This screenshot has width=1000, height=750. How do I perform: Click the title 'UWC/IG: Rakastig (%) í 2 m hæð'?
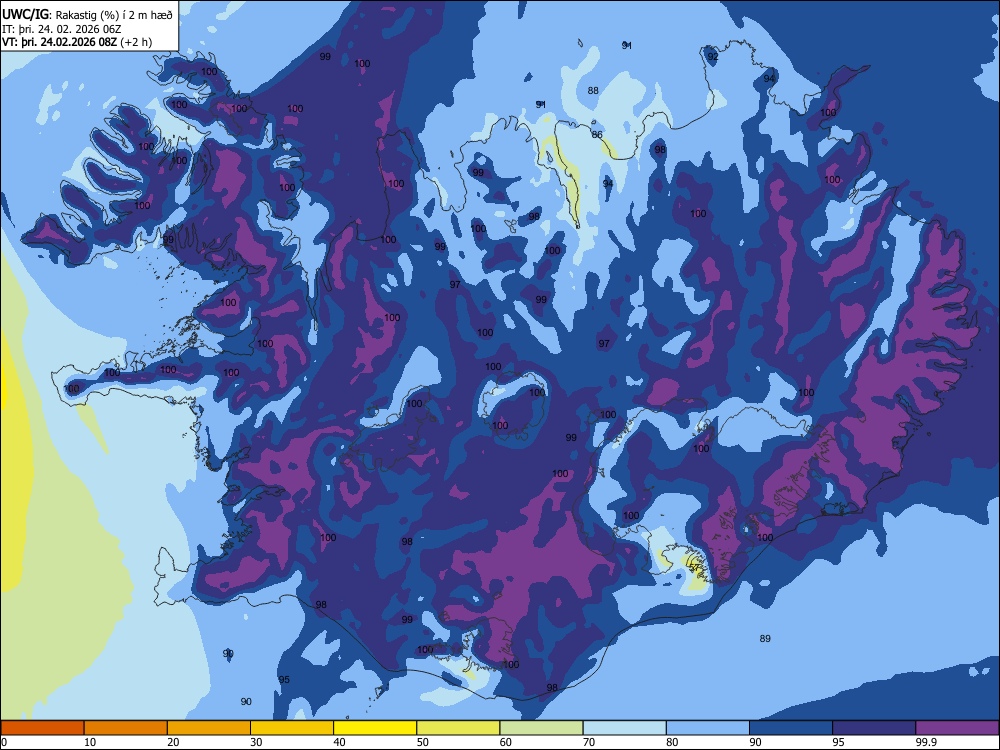pyautogui.click(x=87, y=15)
